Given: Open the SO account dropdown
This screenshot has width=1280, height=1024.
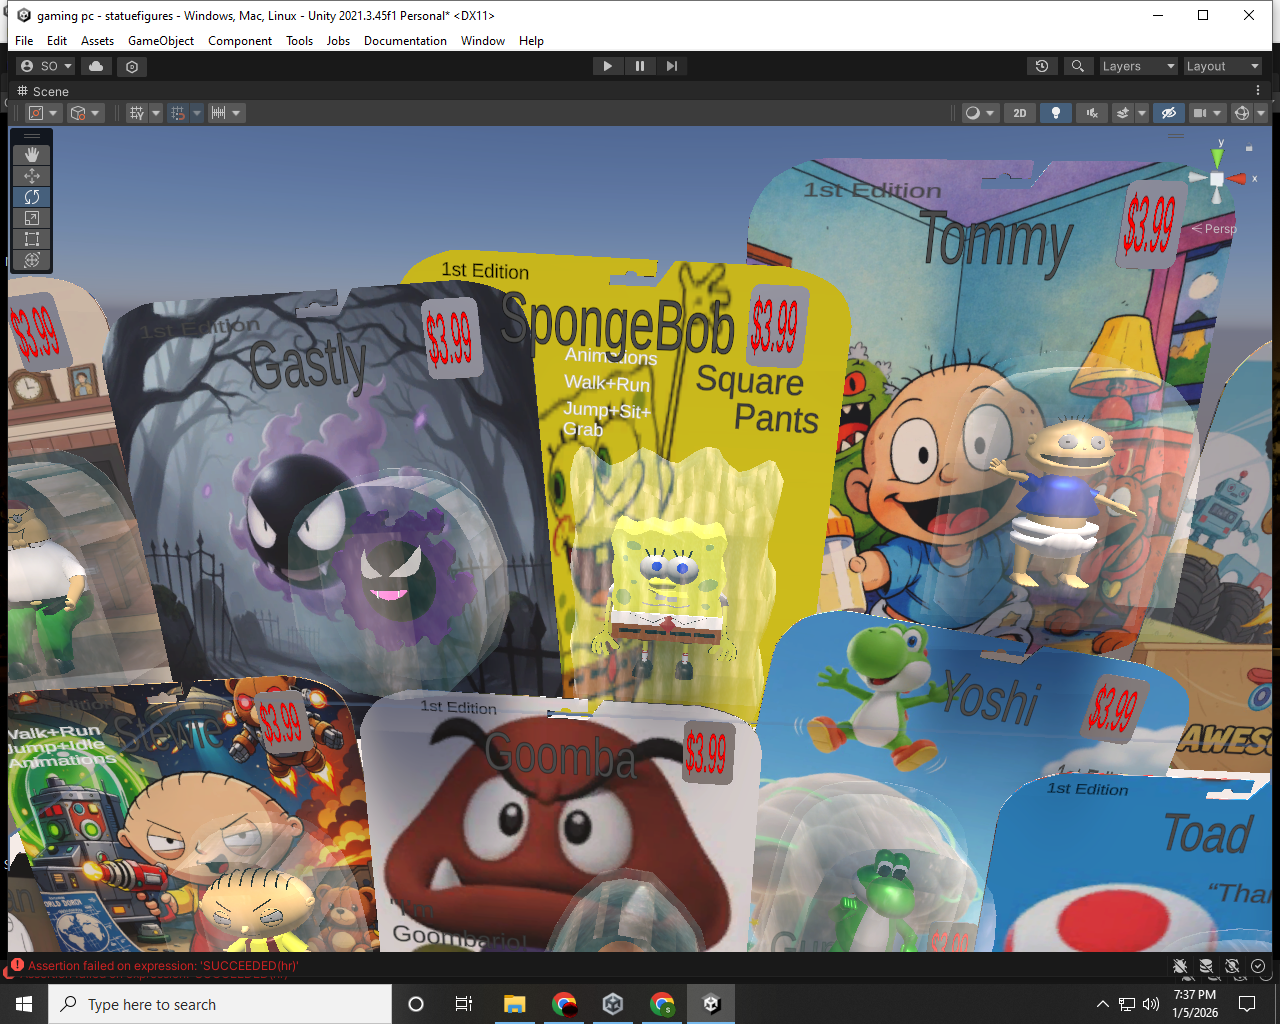Looking at the screenshot, I should [46, 66].
